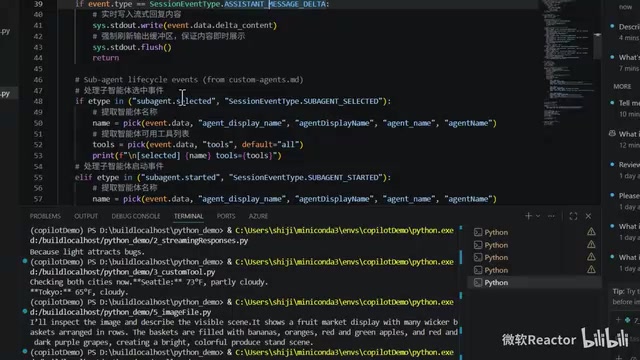Open chat session 'What i' from 12 mins ago

[624, 139]
